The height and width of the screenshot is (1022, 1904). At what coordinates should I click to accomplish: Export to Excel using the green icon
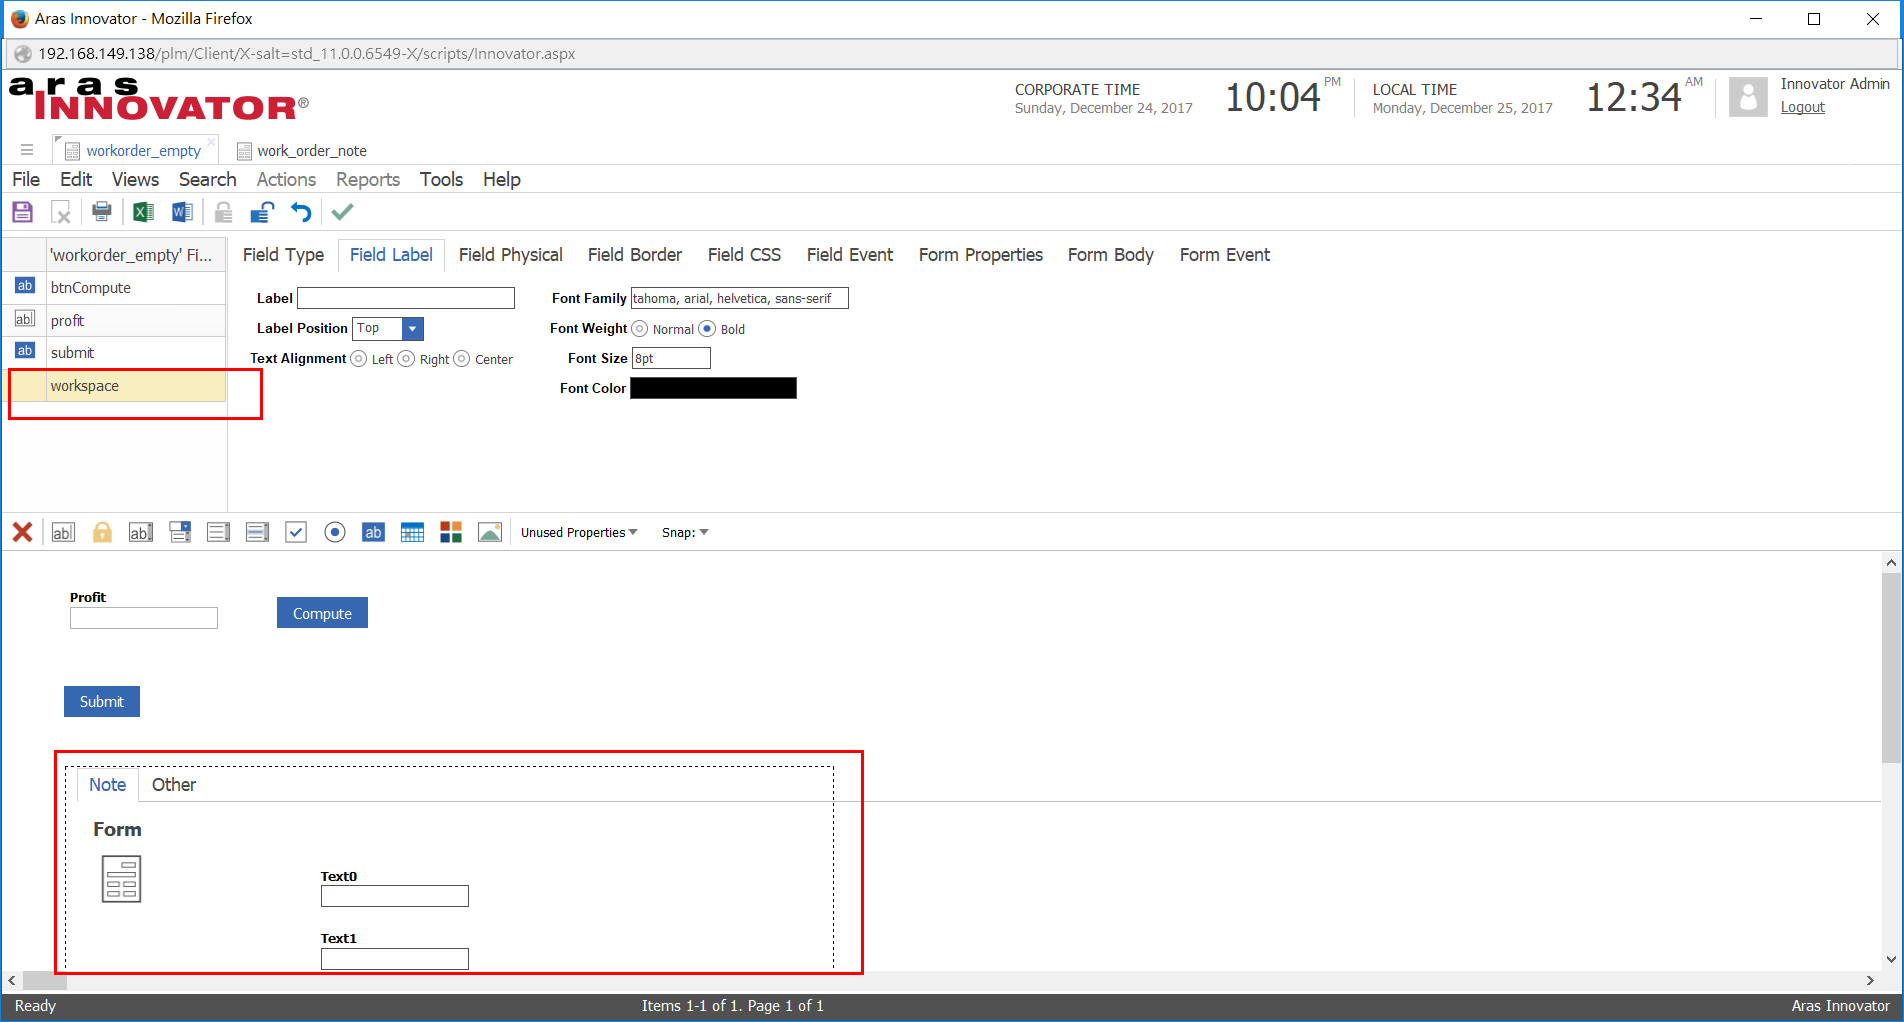(143, 212)
